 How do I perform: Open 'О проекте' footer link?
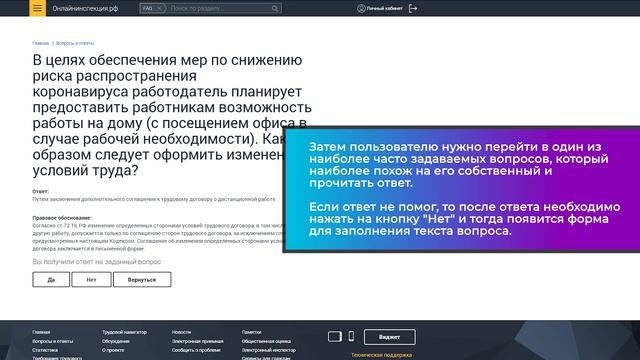[x=113, y=350]
